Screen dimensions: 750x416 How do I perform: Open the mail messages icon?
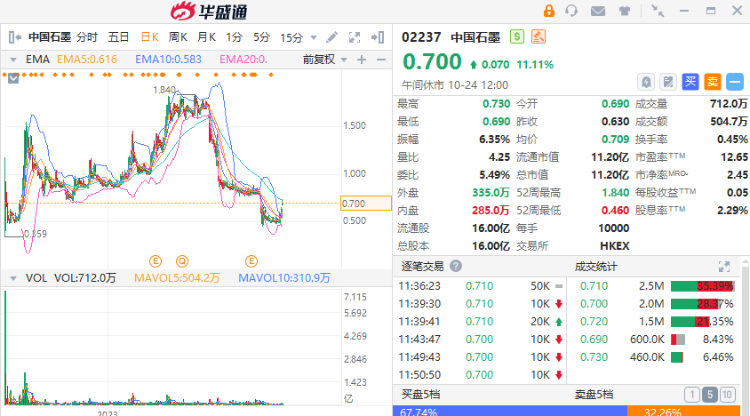598,11
